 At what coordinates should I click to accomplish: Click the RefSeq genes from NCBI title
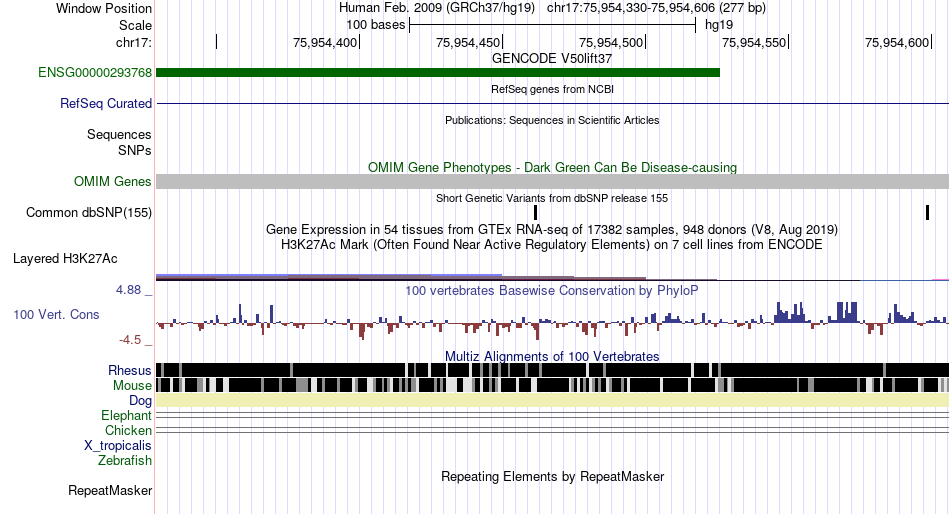tap(552, 89)
